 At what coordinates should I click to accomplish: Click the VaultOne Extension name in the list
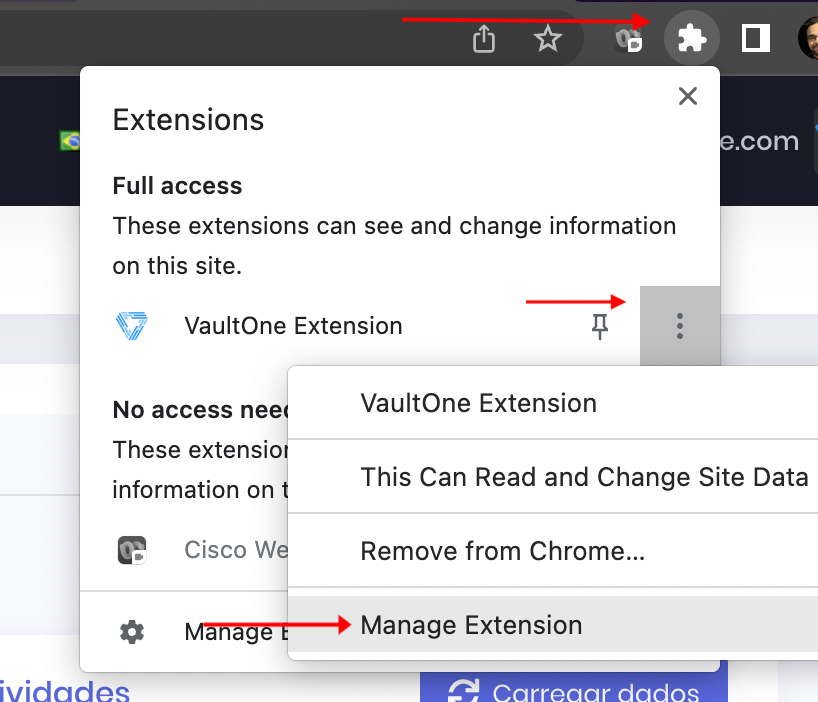pyautogui.click(x=293, y=326)
